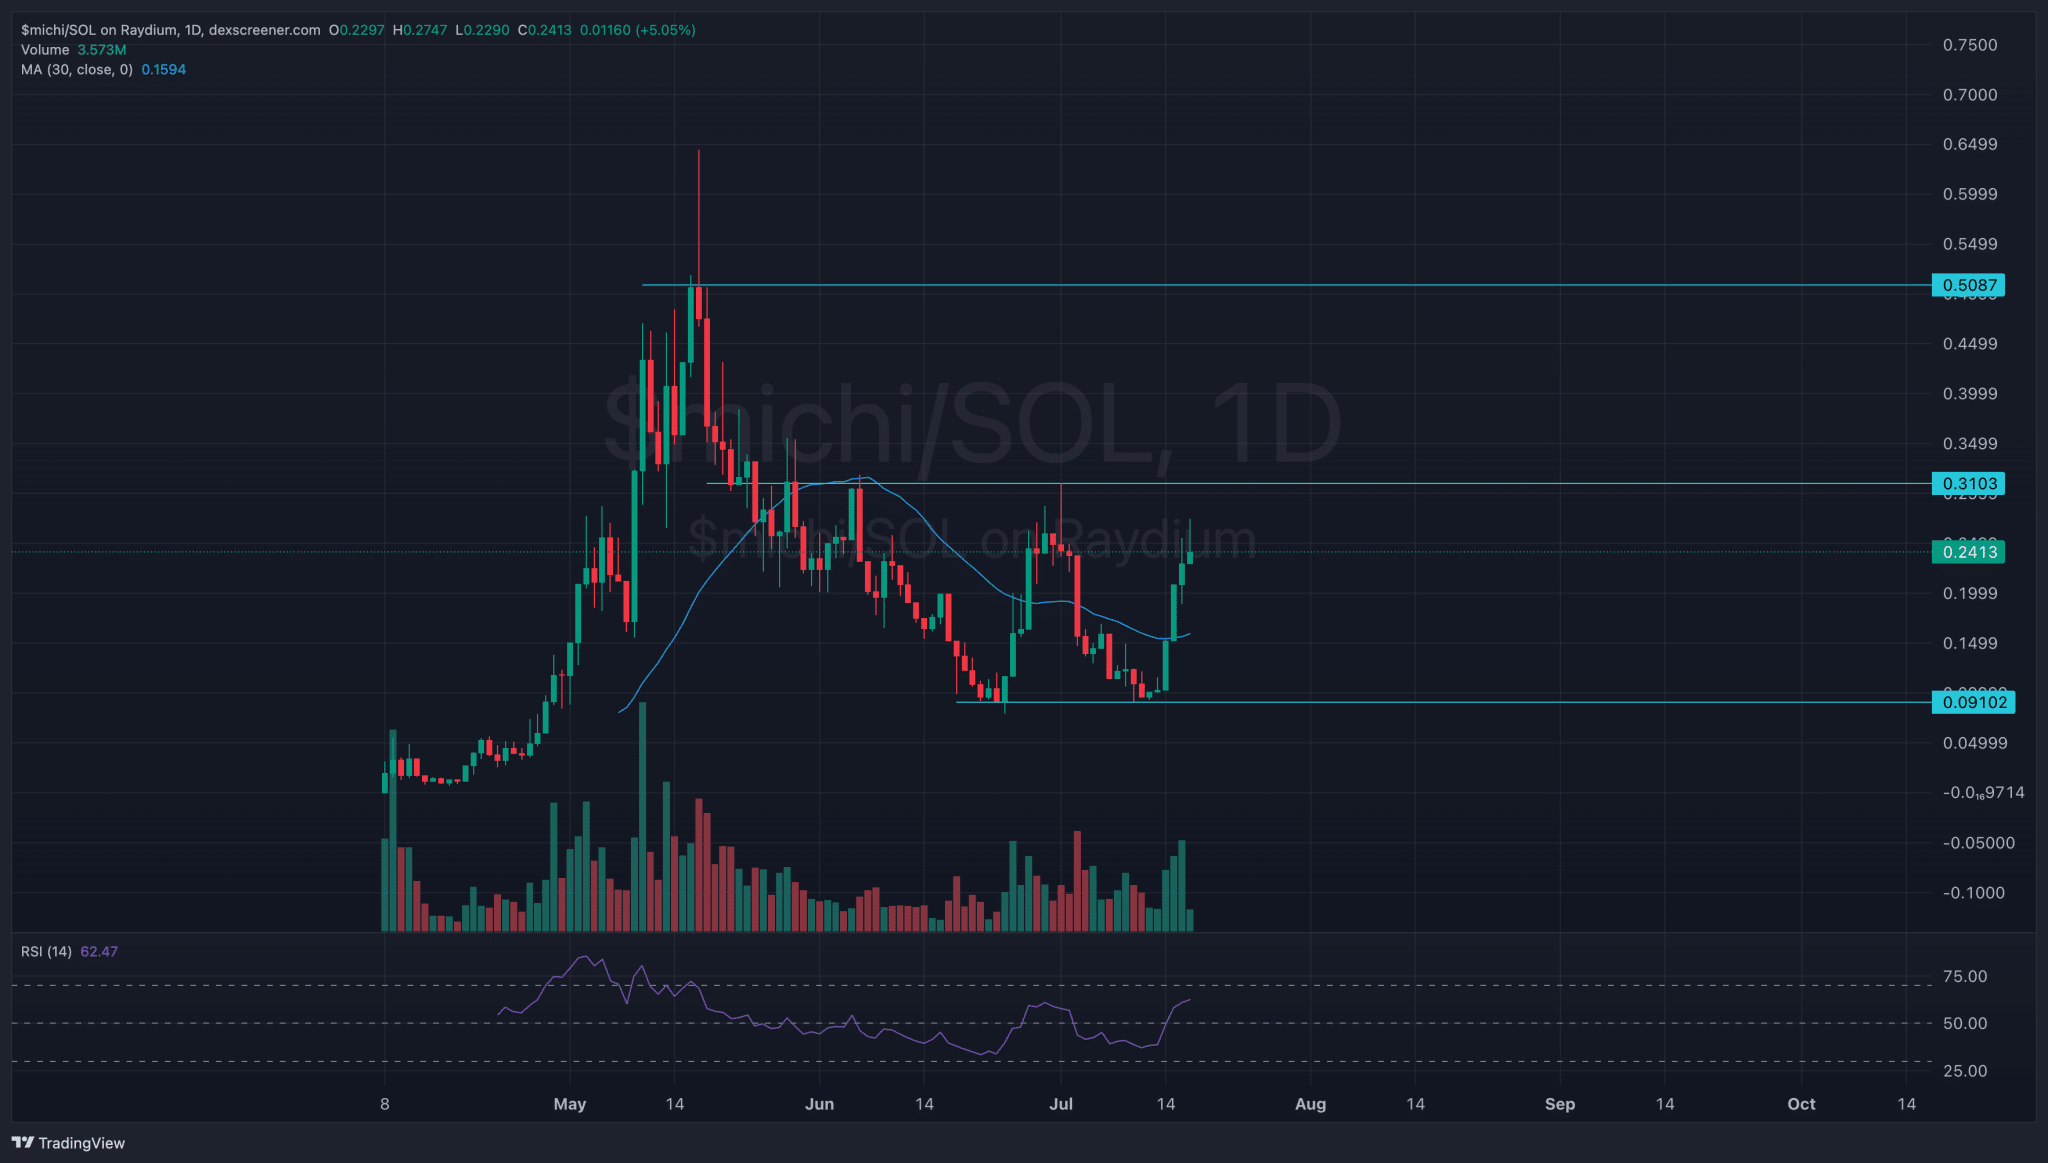Click the RSI 50.00 axis value
The height and width of the screenshot is (1163, 2048).
point(1965,1024)
